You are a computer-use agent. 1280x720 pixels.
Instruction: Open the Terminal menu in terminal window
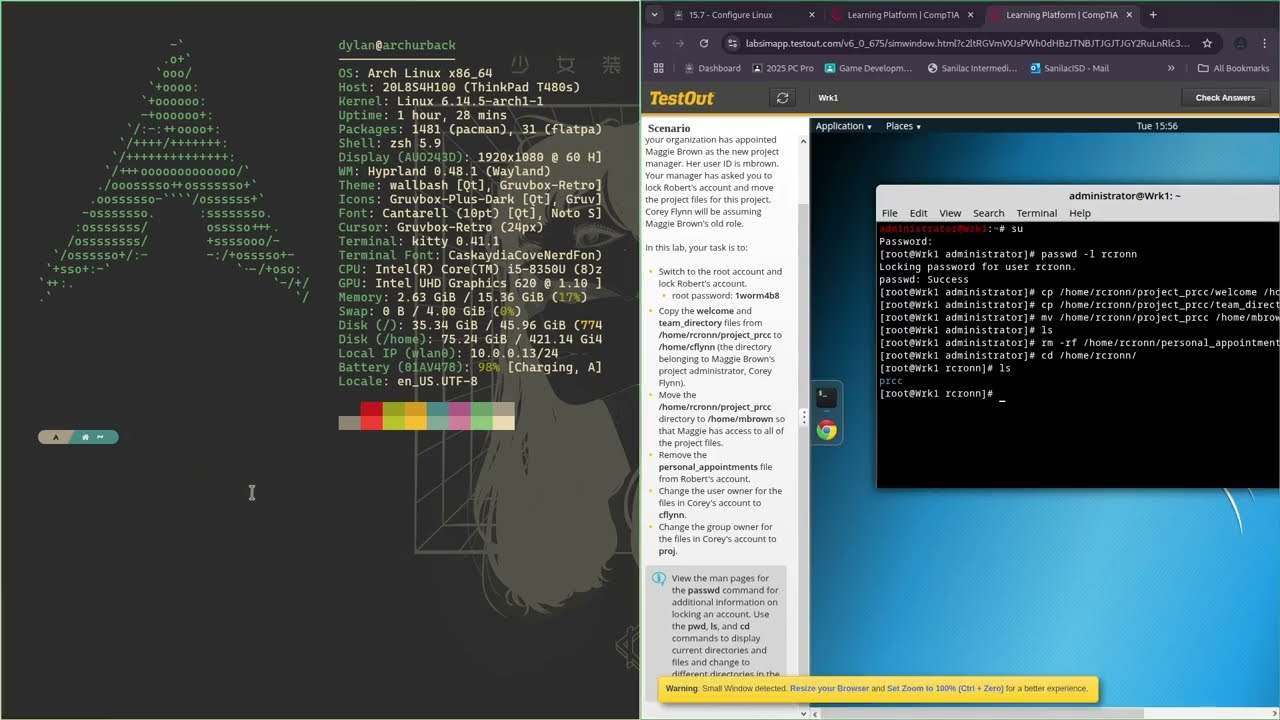click(x=1036, y=213)
